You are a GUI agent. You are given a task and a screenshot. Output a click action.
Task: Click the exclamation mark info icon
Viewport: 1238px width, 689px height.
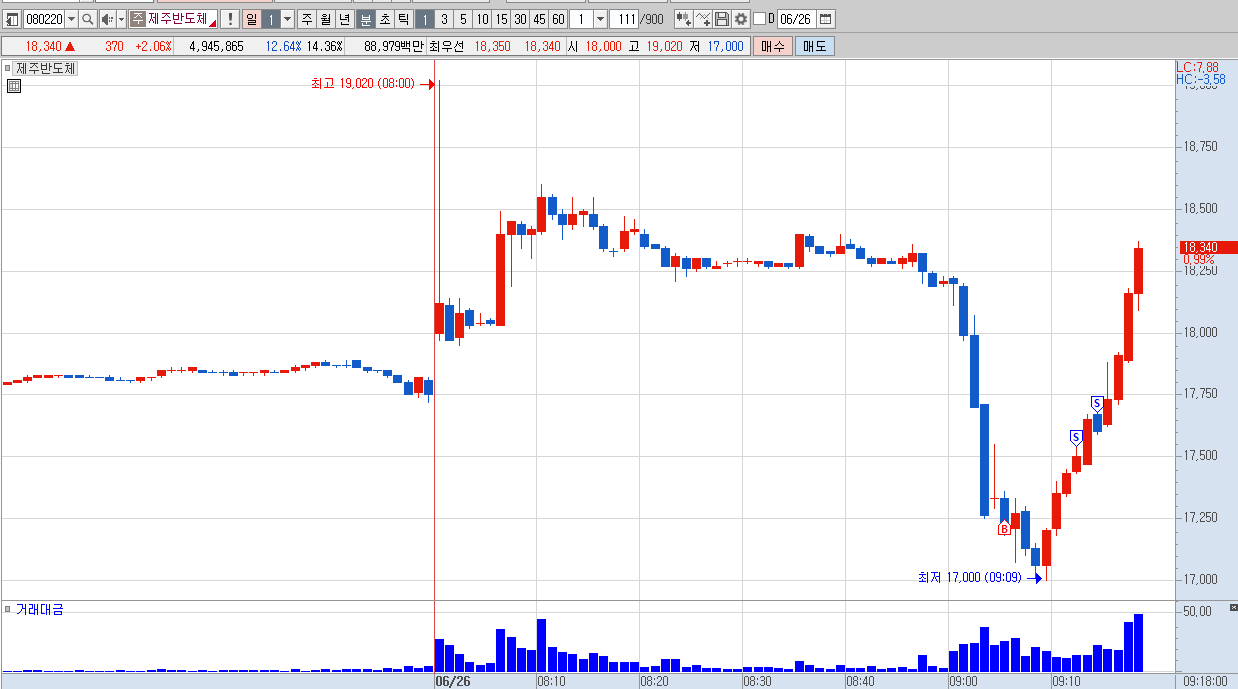(229, 19)
